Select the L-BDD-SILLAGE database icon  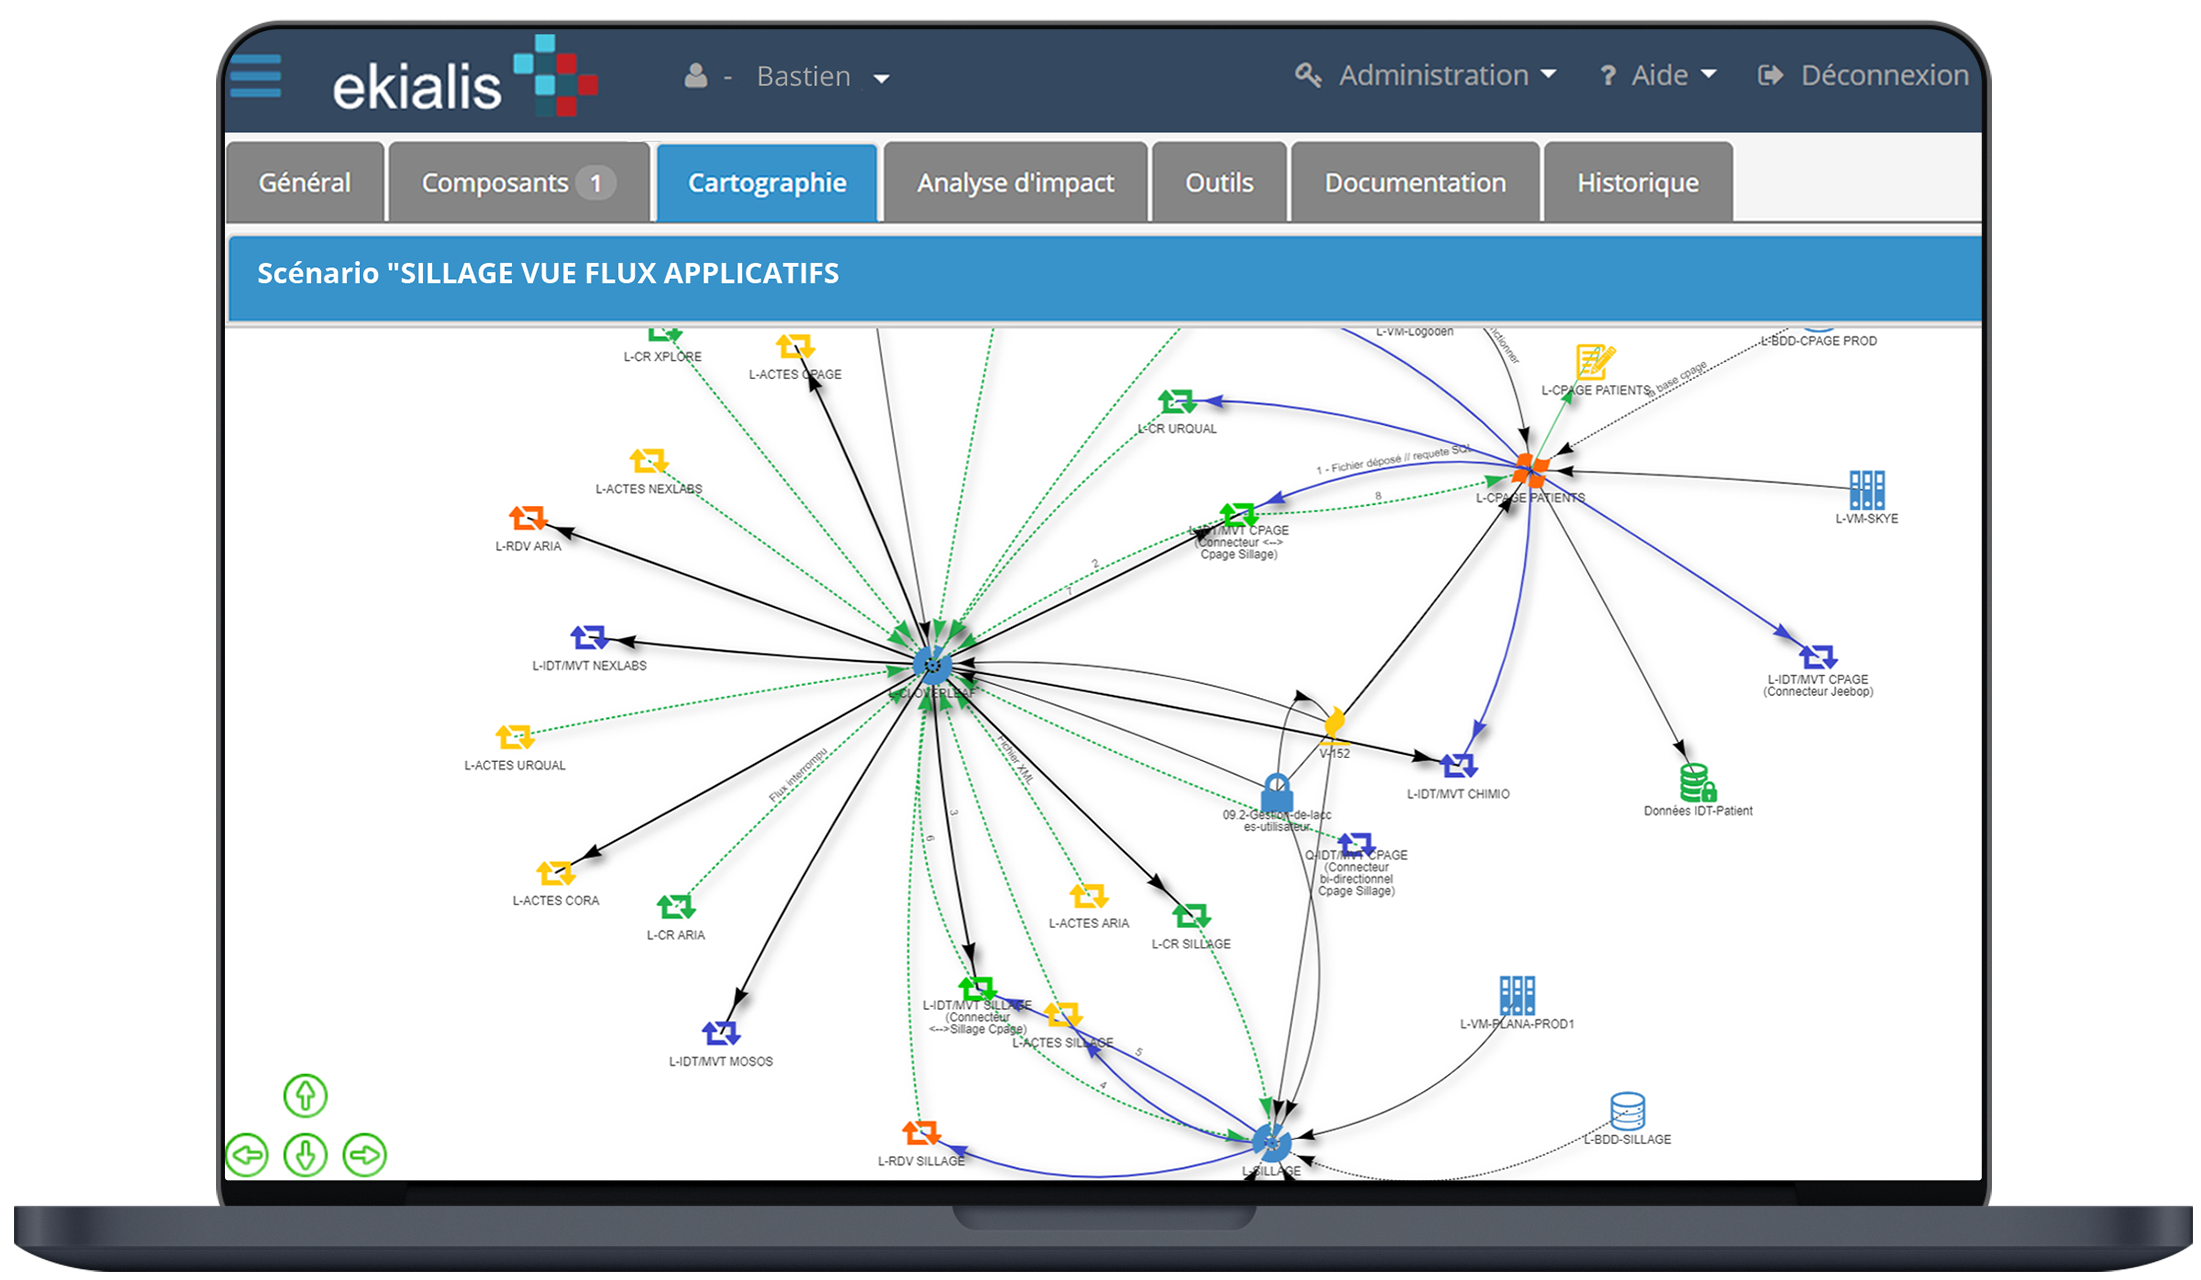click(x=1628, y=1111)
